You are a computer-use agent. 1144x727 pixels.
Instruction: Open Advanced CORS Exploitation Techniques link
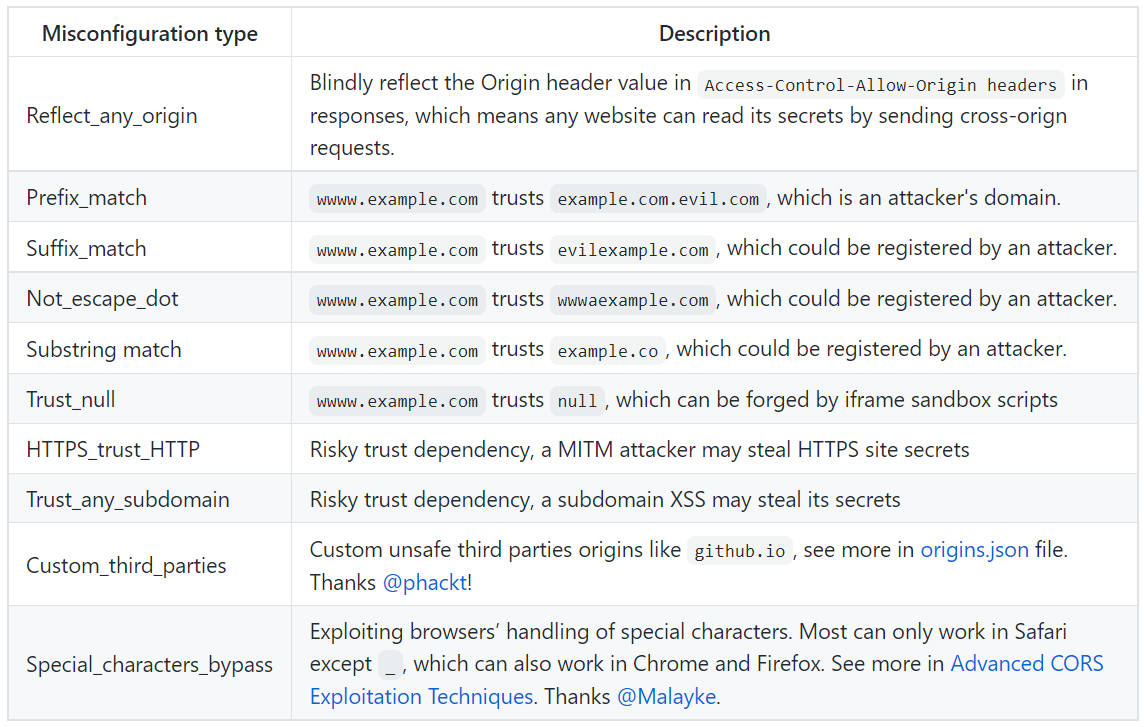1026,664
